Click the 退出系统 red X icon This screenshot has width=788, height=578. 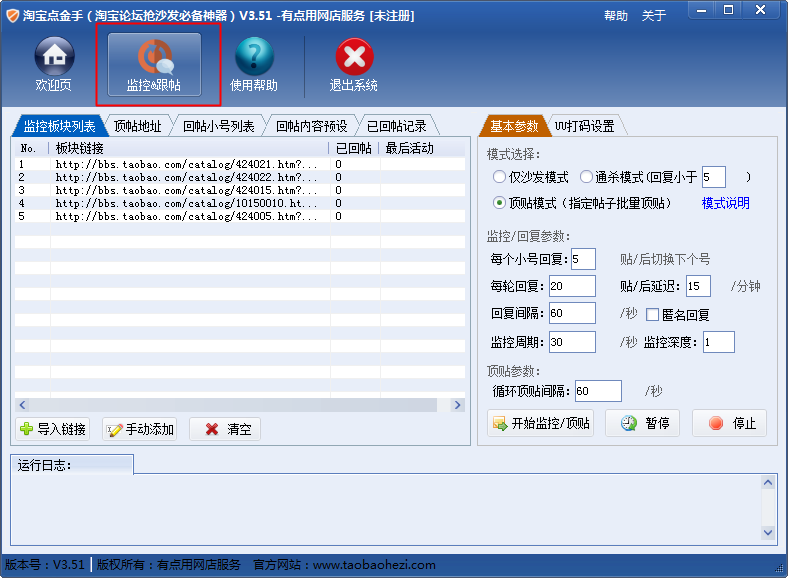pyautogui.click(x=354, y=56)
